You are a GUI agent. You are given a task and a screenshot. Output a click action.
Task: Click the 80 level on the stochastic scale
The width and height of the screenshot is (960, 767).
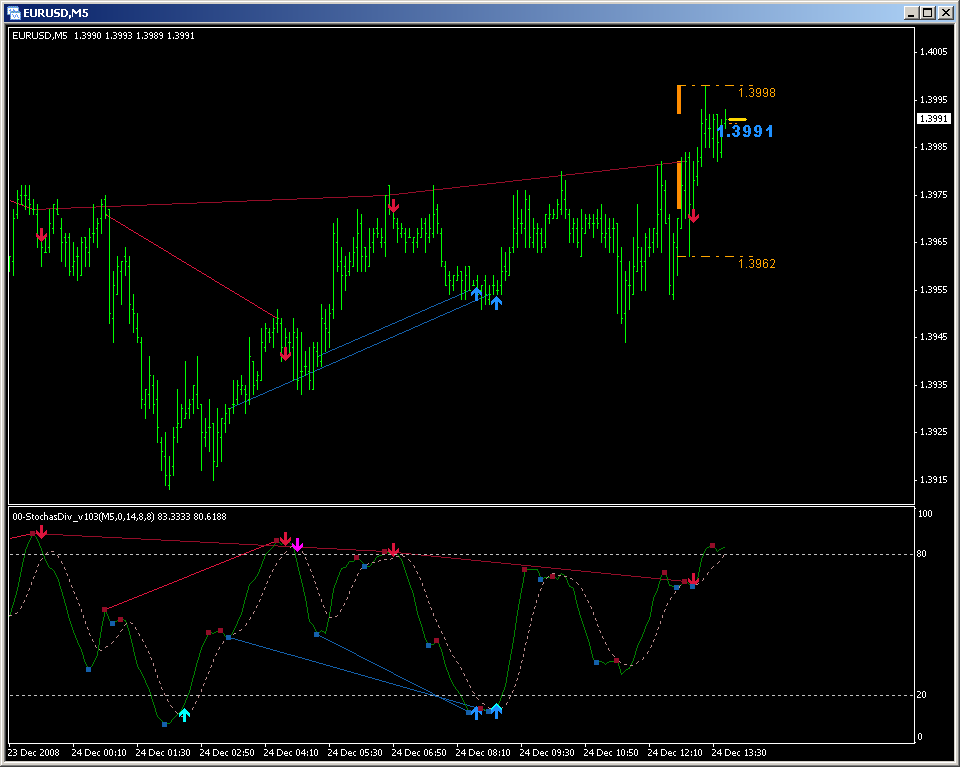[921, 554]
